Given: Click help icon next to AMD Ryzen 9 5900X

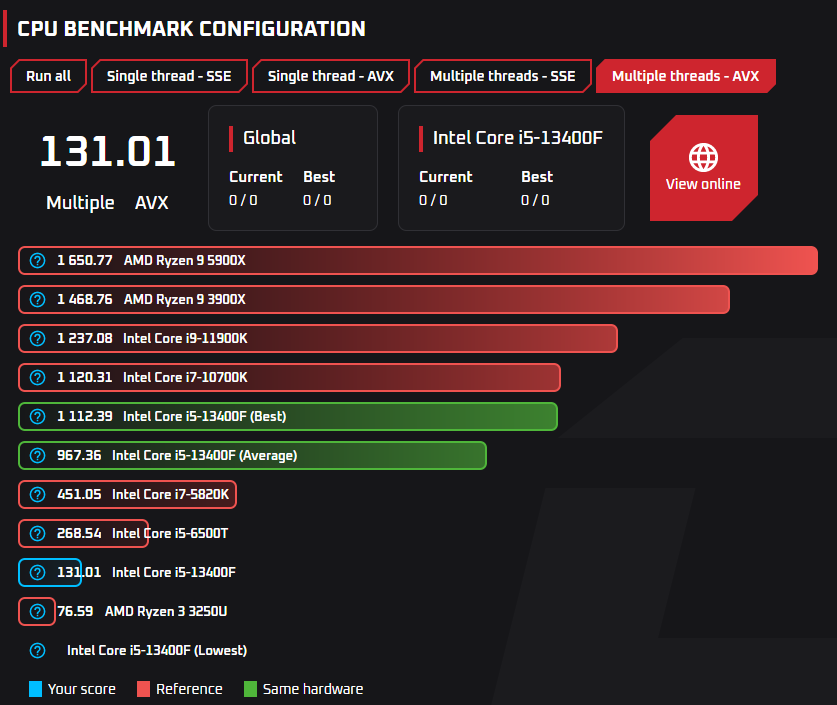Looking at the screenshot, I should tap(37, 260).
